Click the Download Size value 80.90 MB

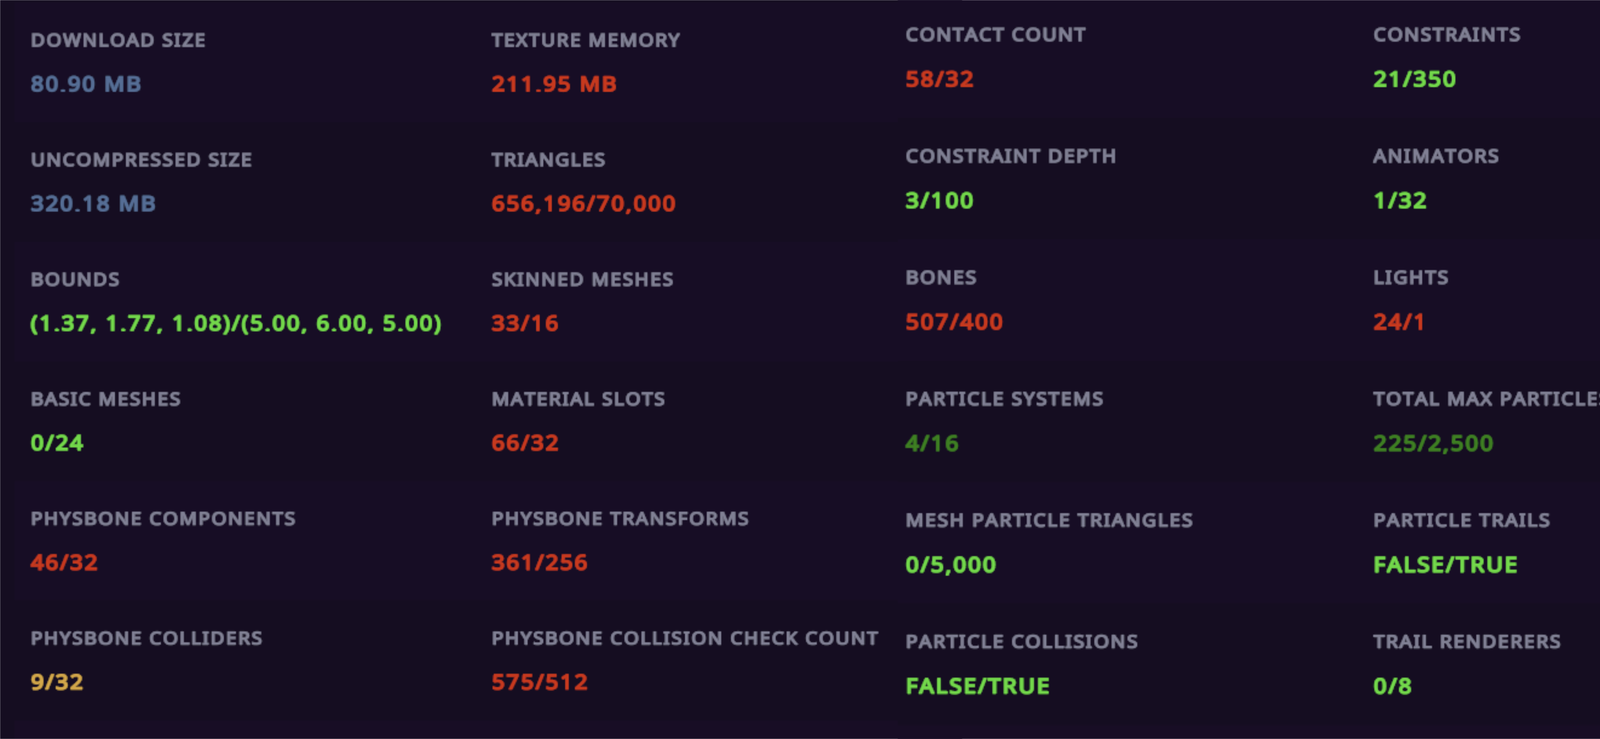[x=86, y=84]
